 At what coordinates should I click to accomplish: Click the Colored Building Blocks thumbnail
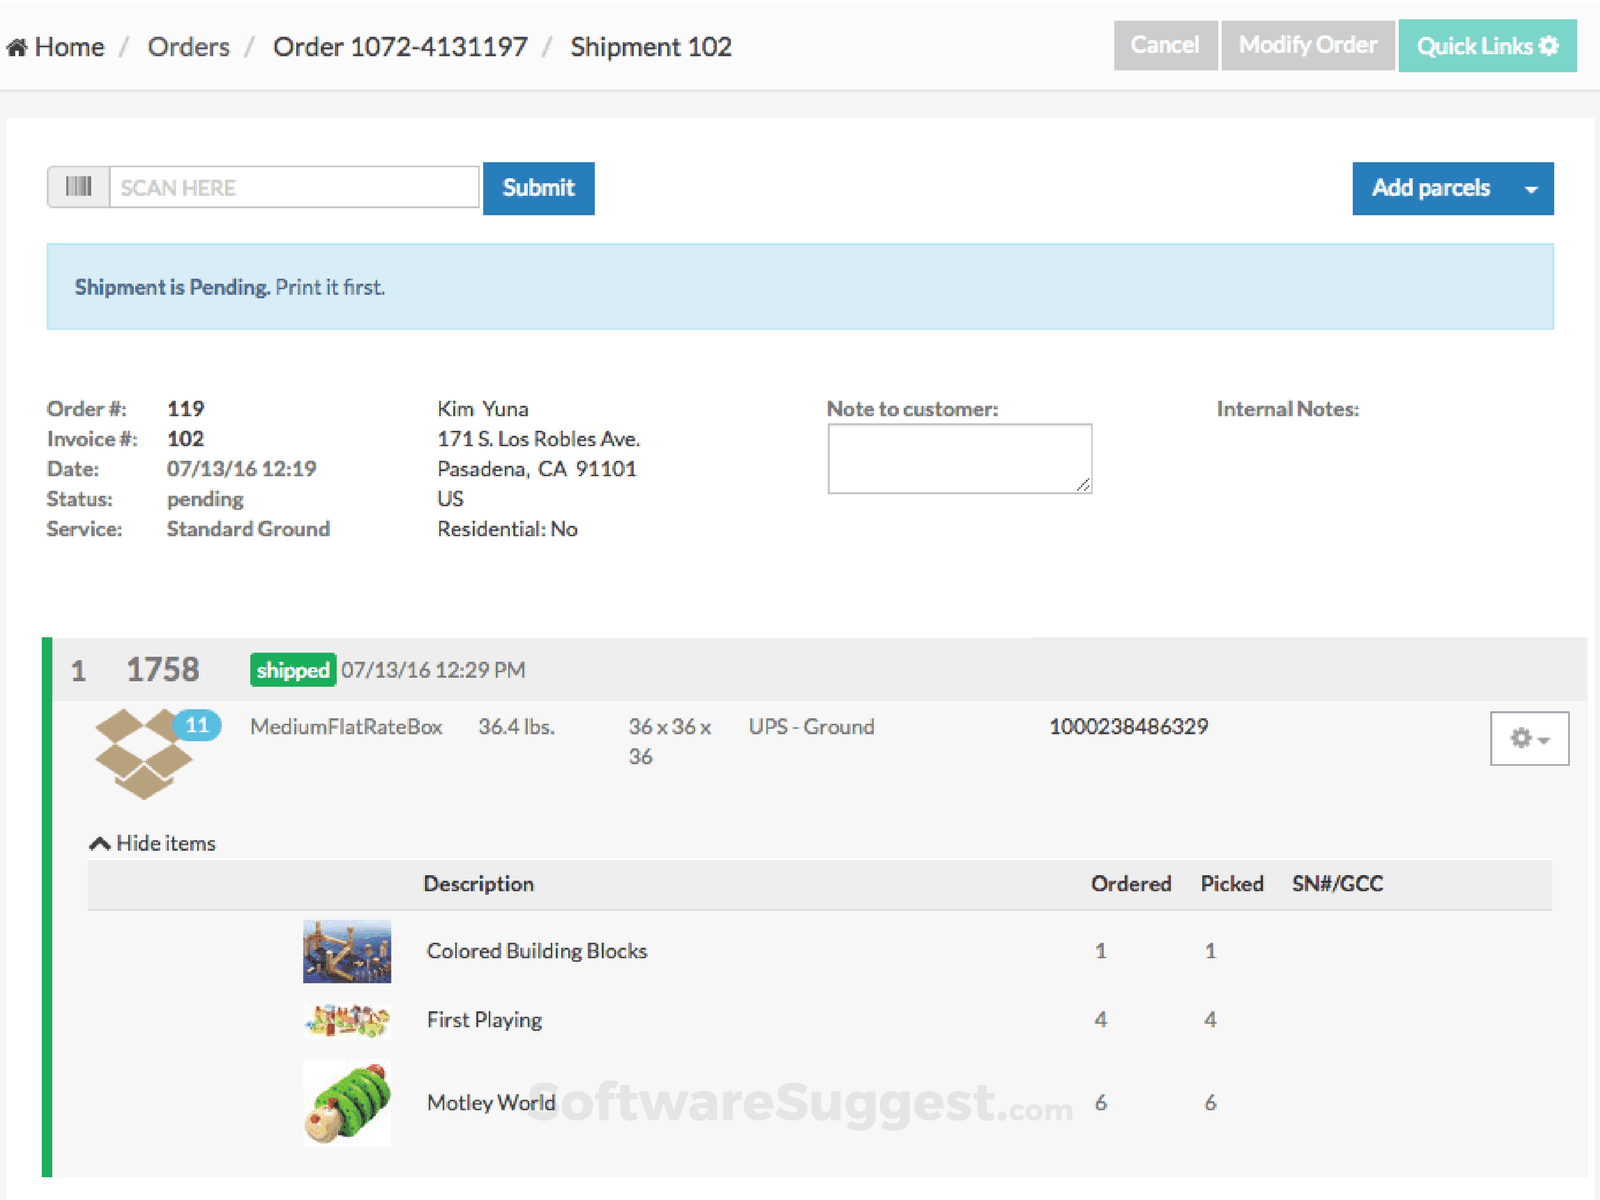(x=347, y=951)
